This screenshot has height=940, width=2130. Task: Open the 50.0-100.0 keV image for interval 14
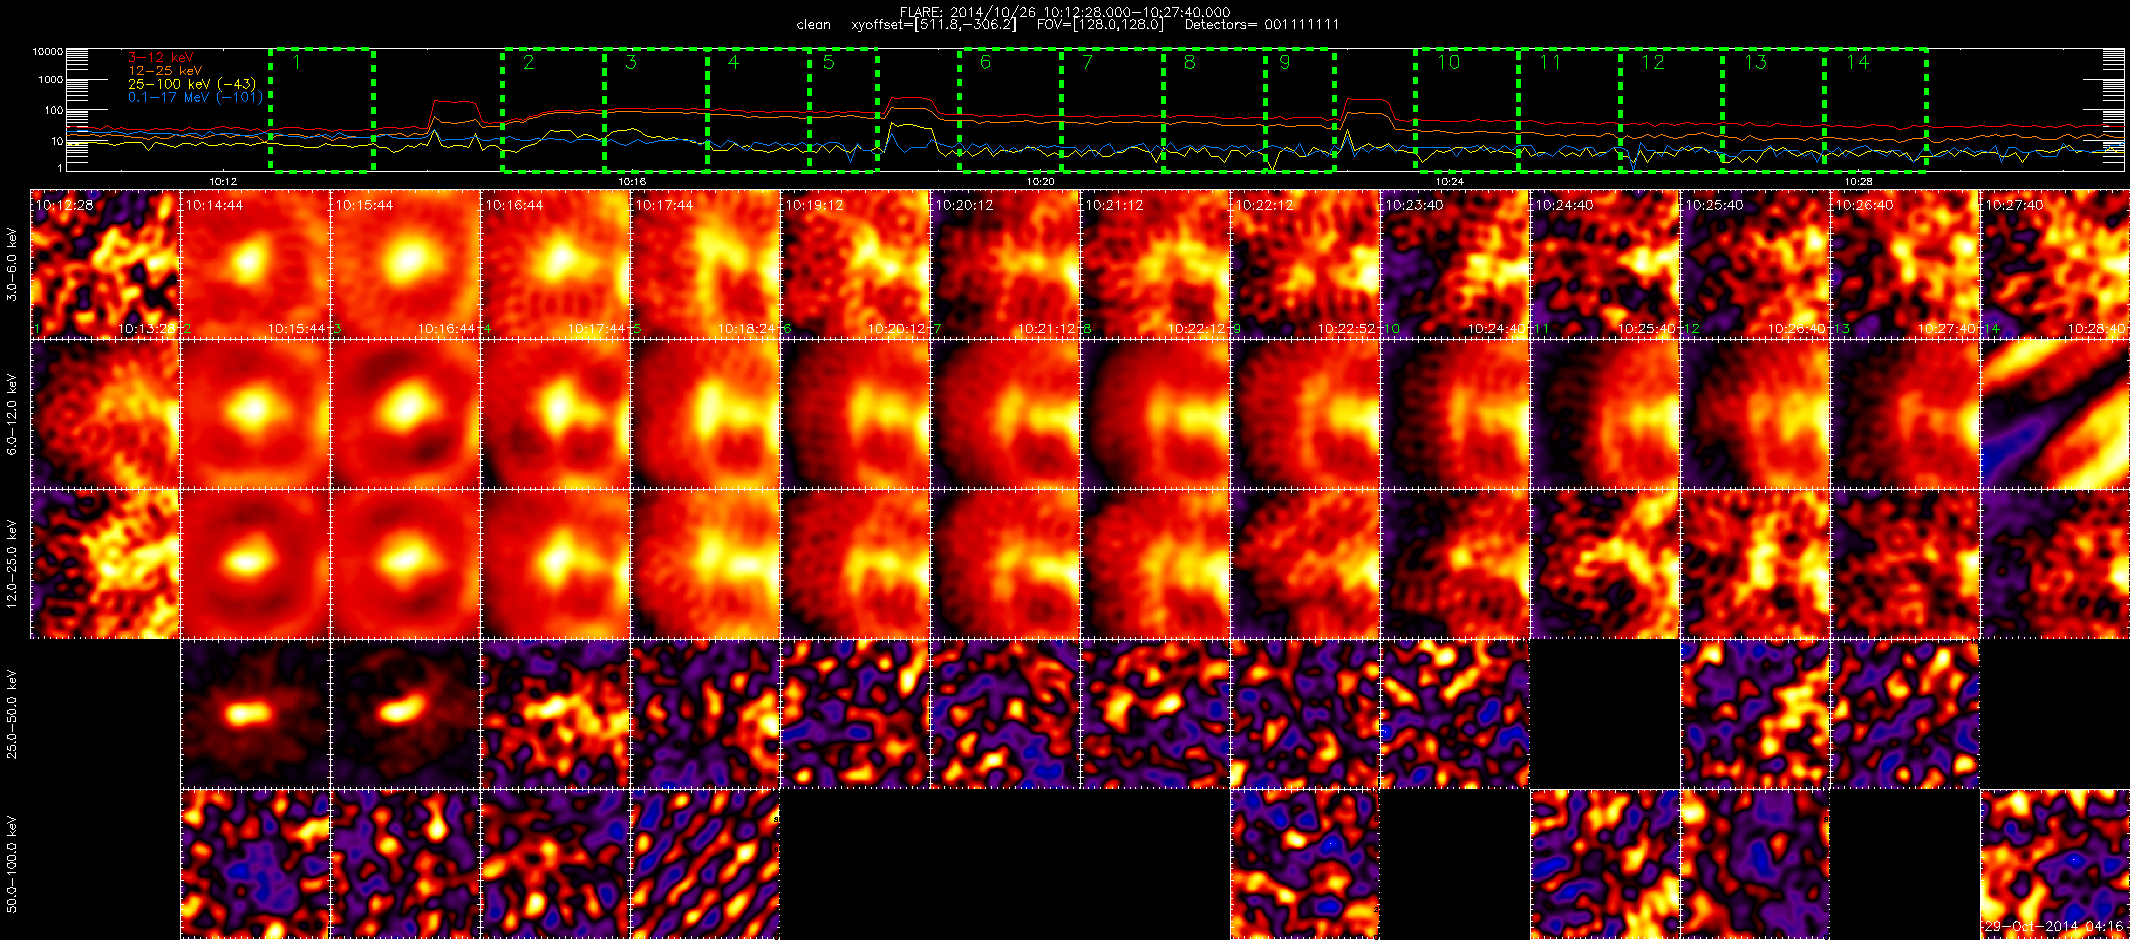pos(2055,864)
